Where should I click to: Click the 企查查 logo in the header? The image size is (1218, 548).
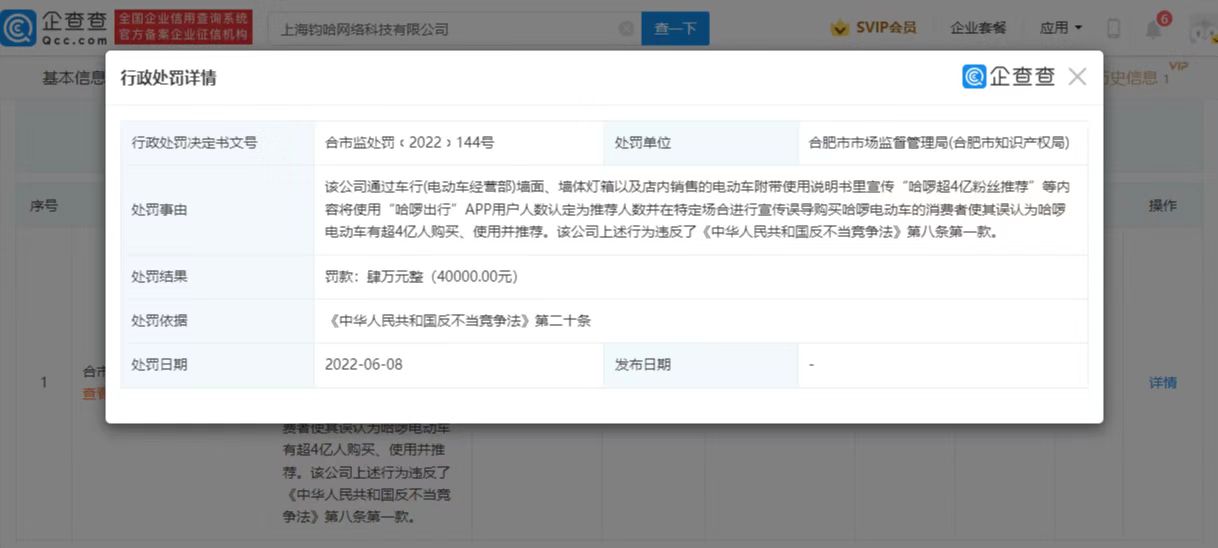pyautogui.click(x=54, y=28)
